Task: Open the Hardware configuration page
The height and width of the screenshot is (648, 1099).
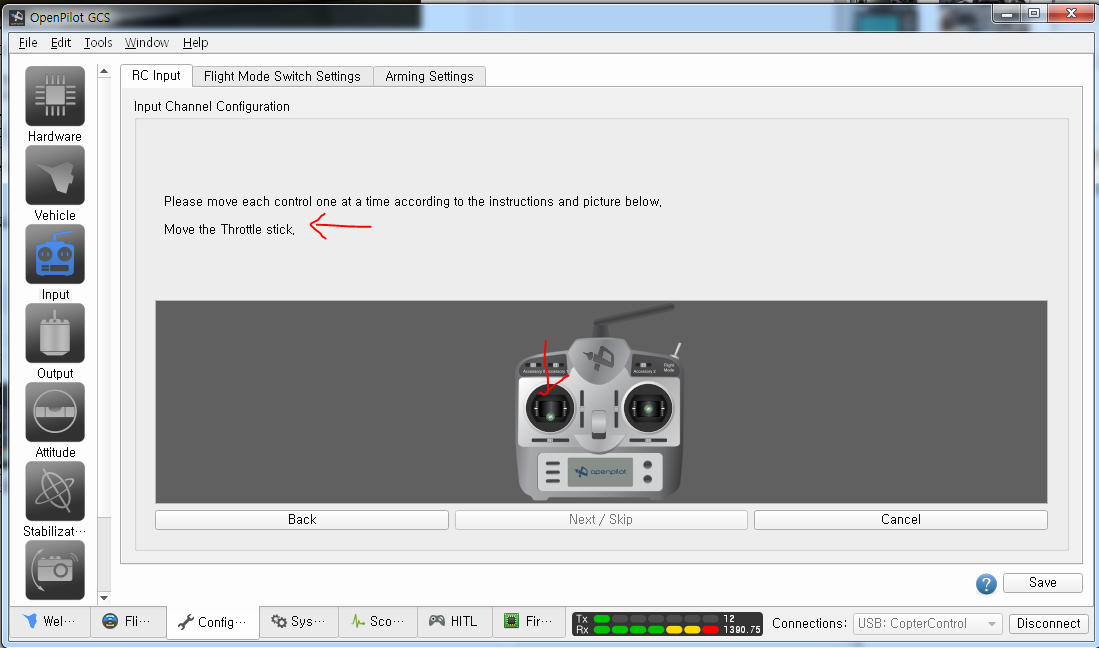Action: pyautogui.click(x=55, y=97)
